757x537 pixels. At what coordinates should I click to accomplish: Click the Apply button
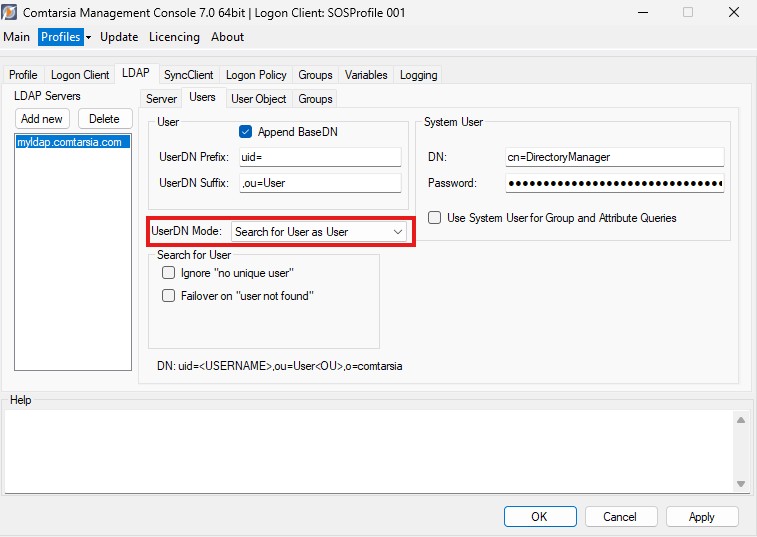tap(701, 517)
